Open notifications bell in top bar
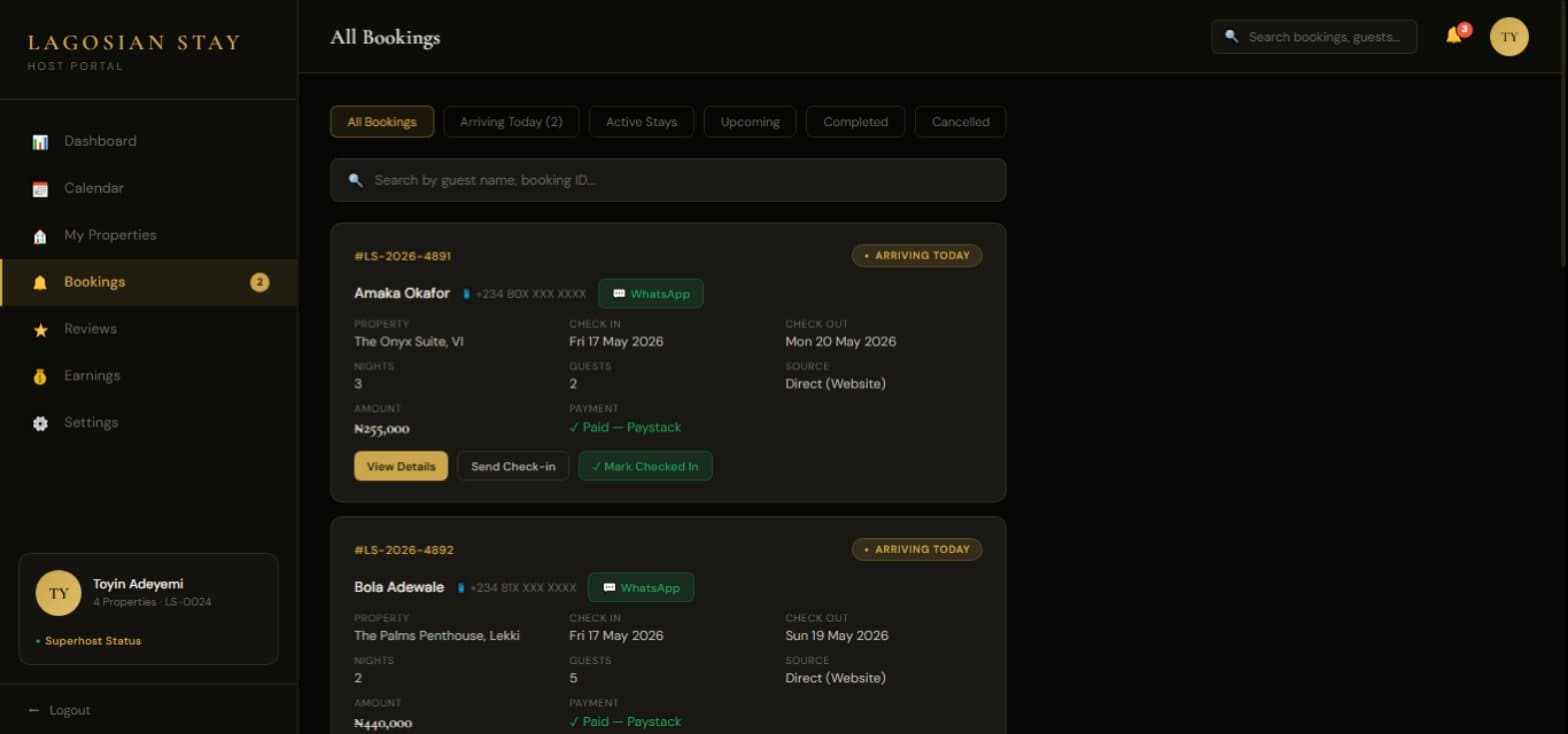Viewport: 1568px width, 734px height. [x=1454, y=36]
